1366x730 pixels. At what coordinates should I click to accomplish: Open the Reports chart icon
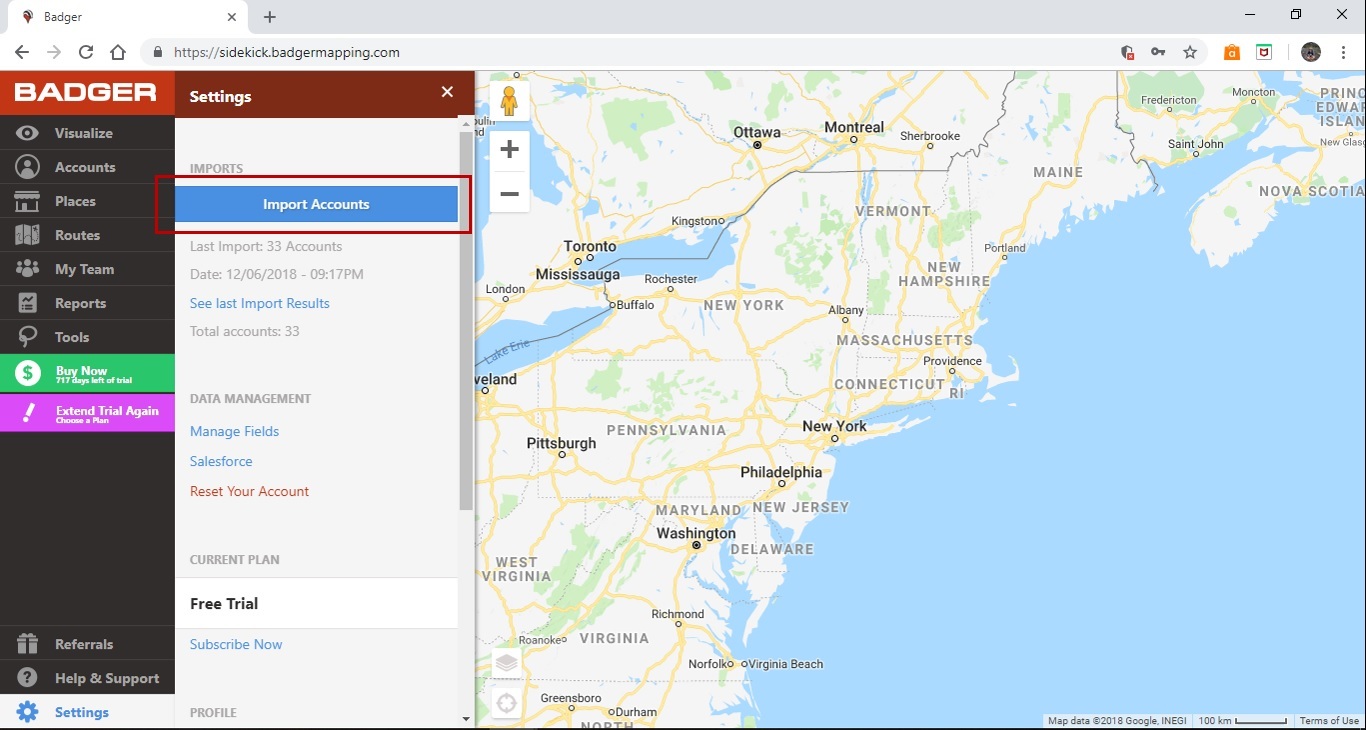point(27,303)
